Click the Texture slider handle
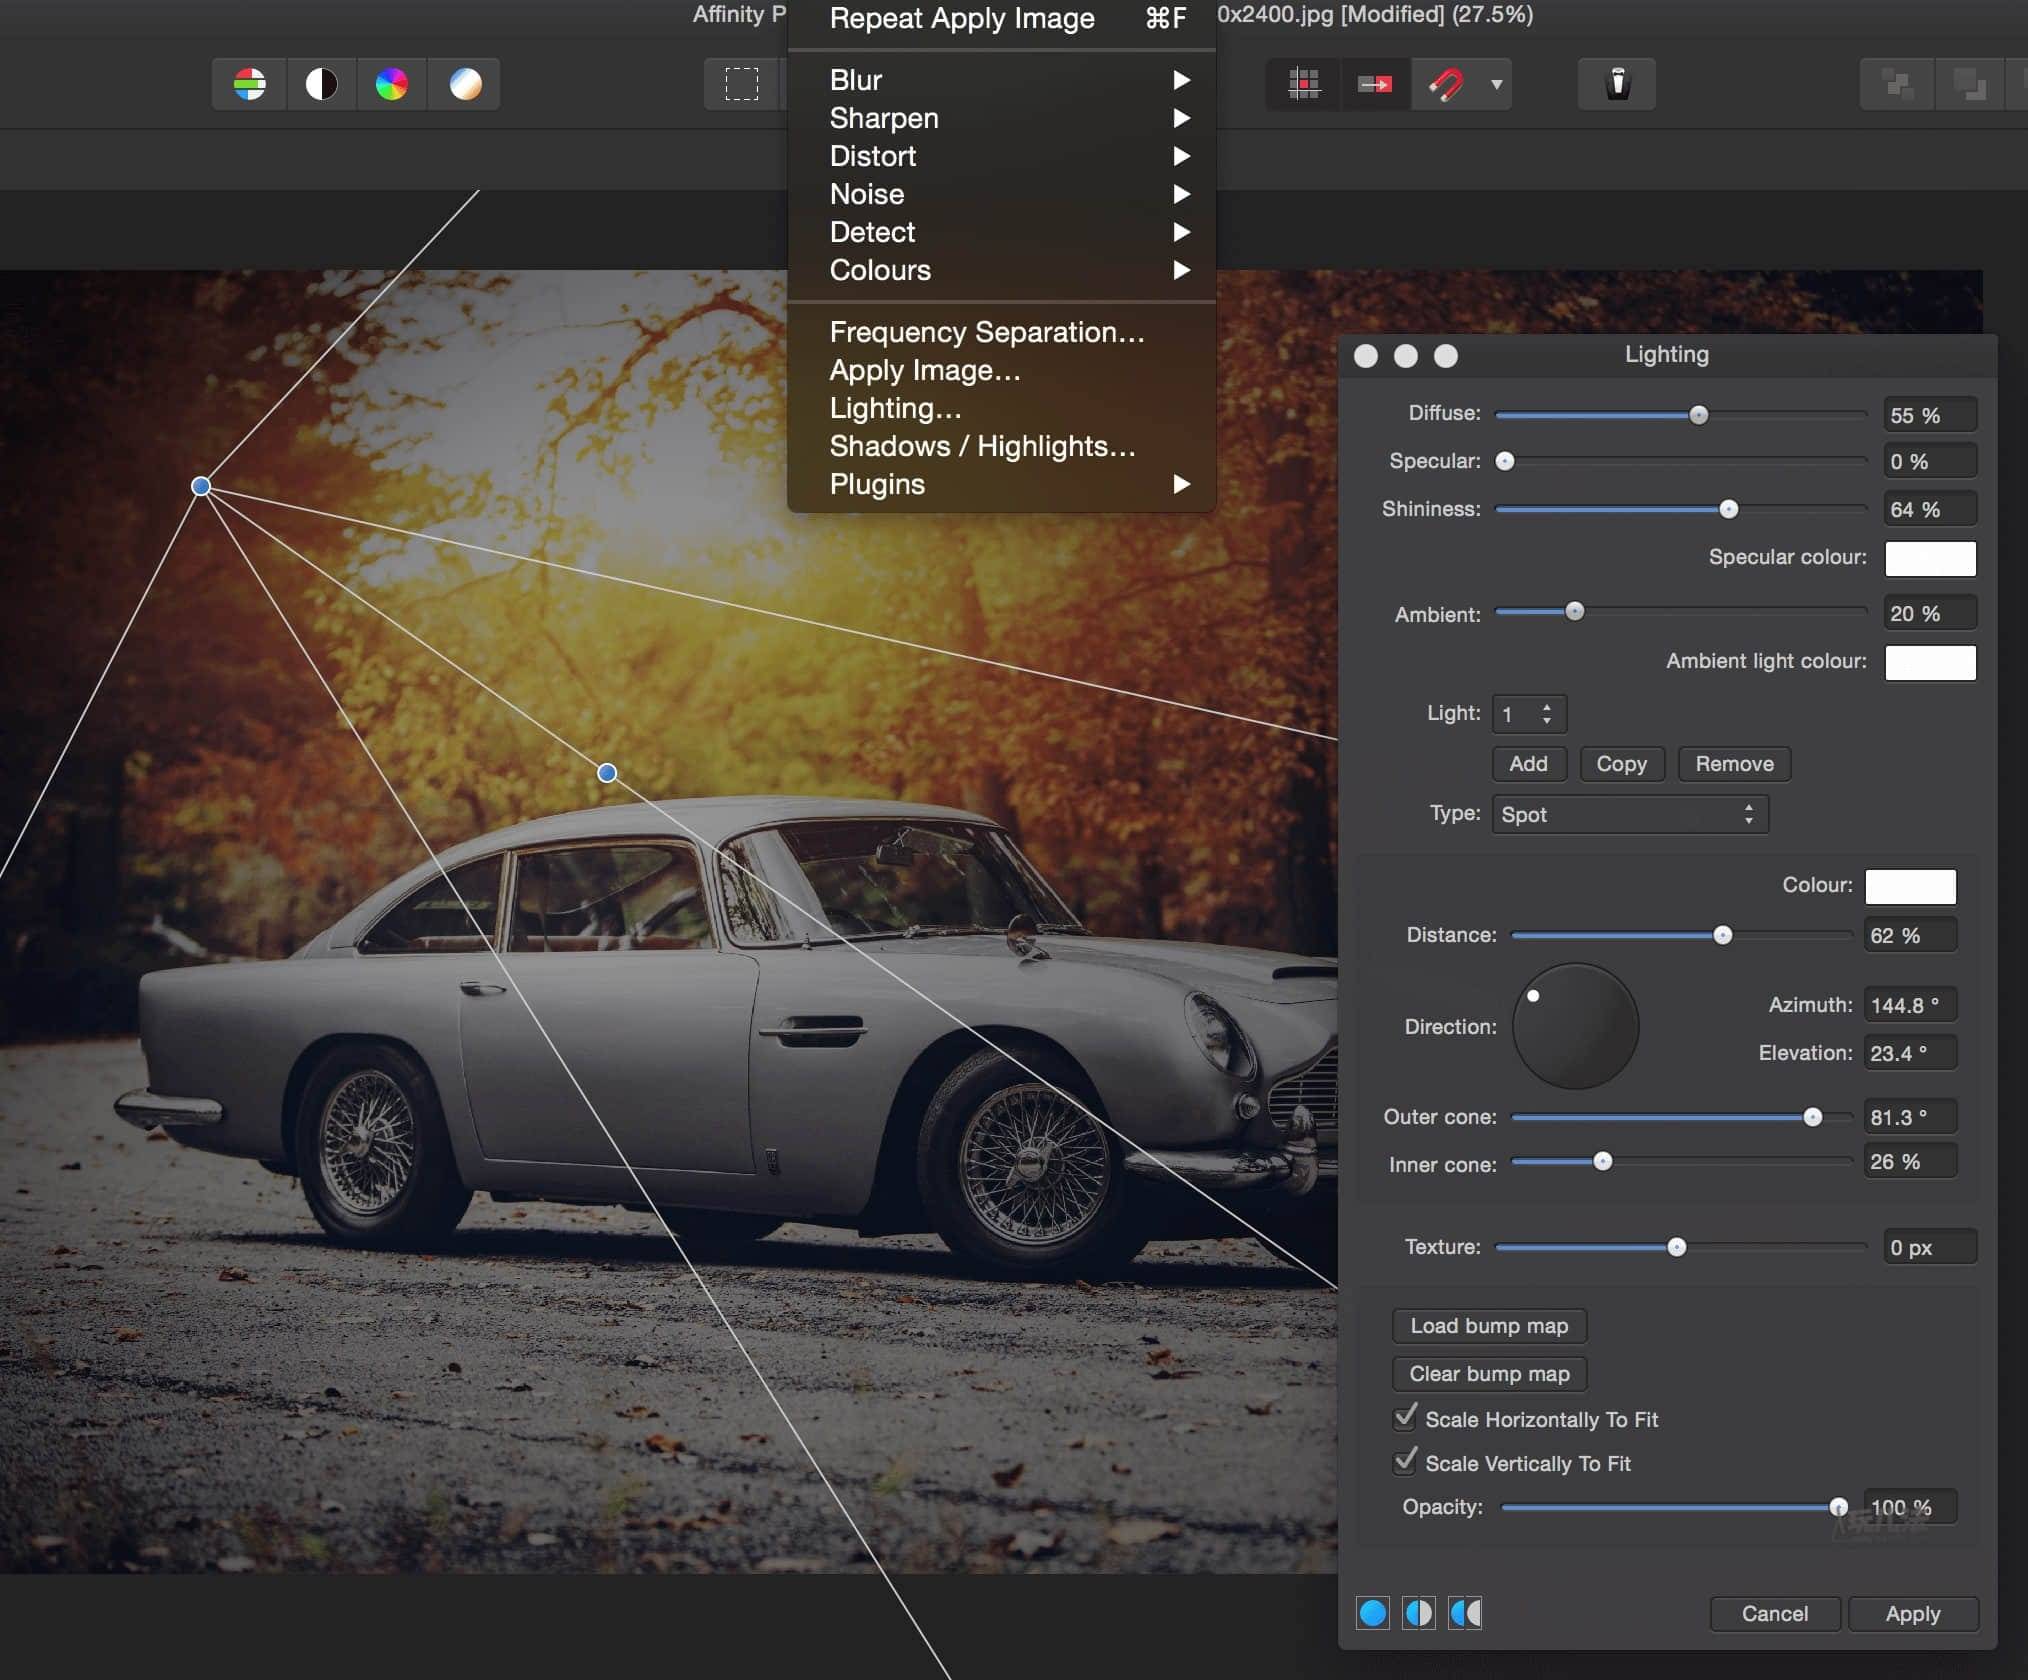The image size is (2028, 1680). tap(1677, 1247)
